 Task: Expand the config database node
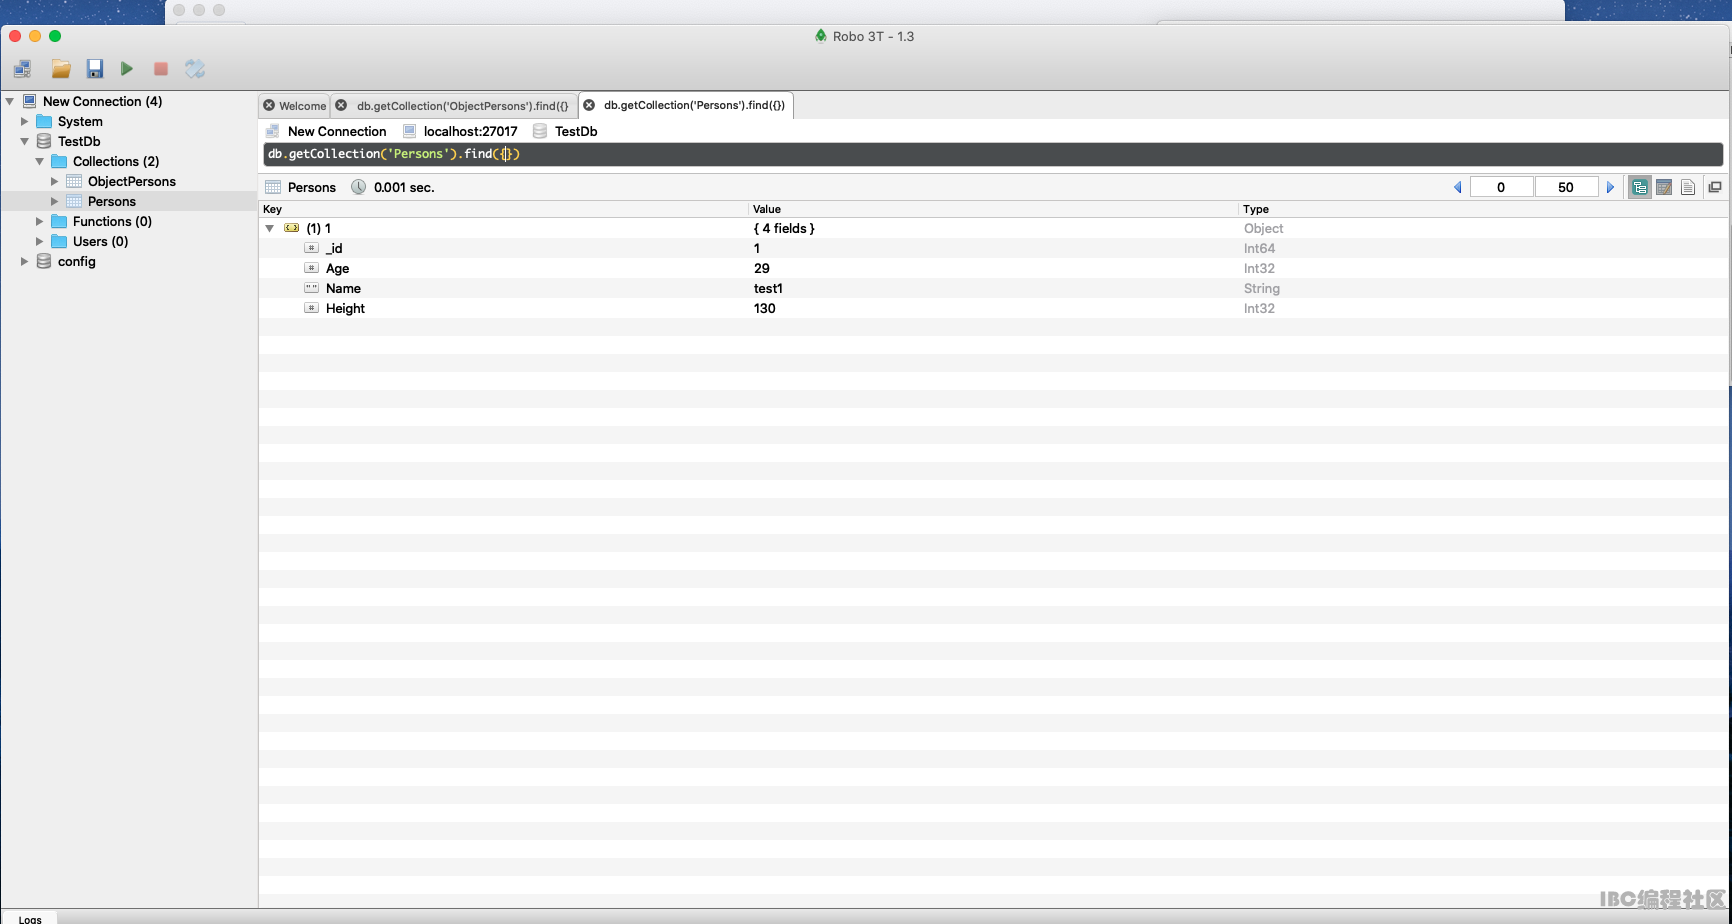tap(25, 261)
